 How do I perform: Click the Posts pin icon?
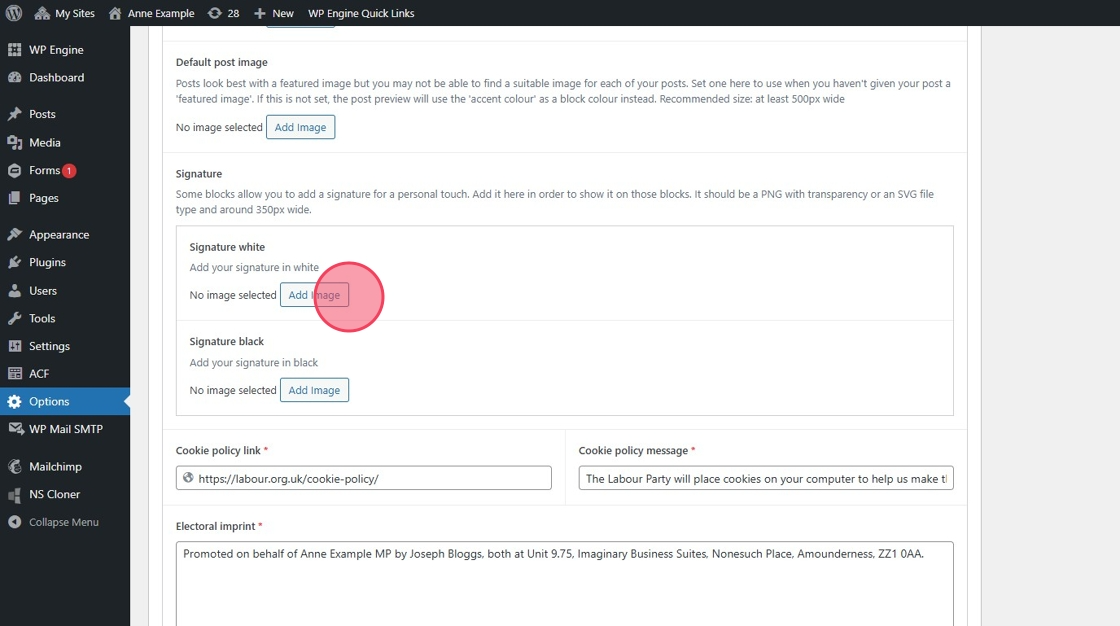tap(14, 114)
